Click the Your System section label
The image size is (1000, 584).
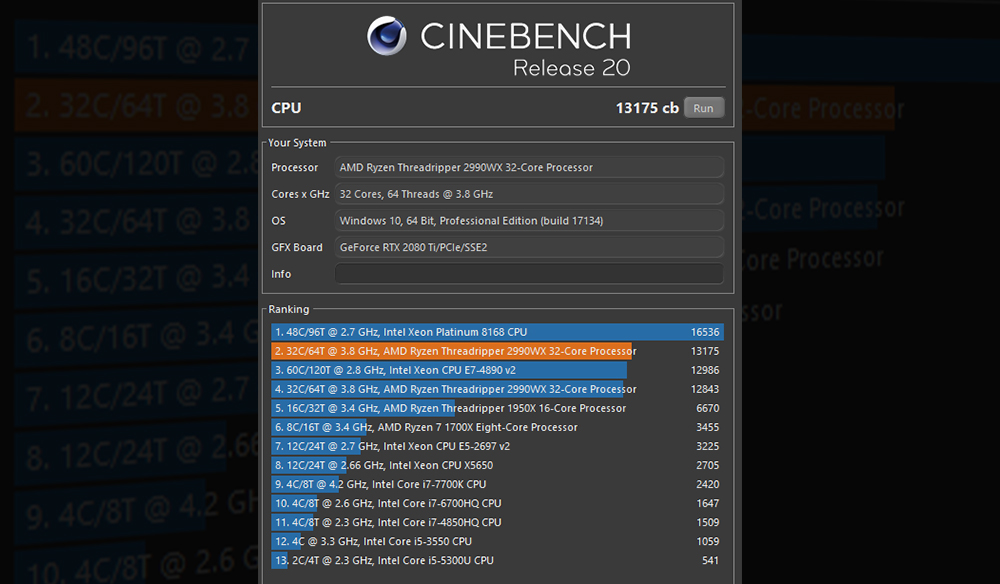coord(297,143)
